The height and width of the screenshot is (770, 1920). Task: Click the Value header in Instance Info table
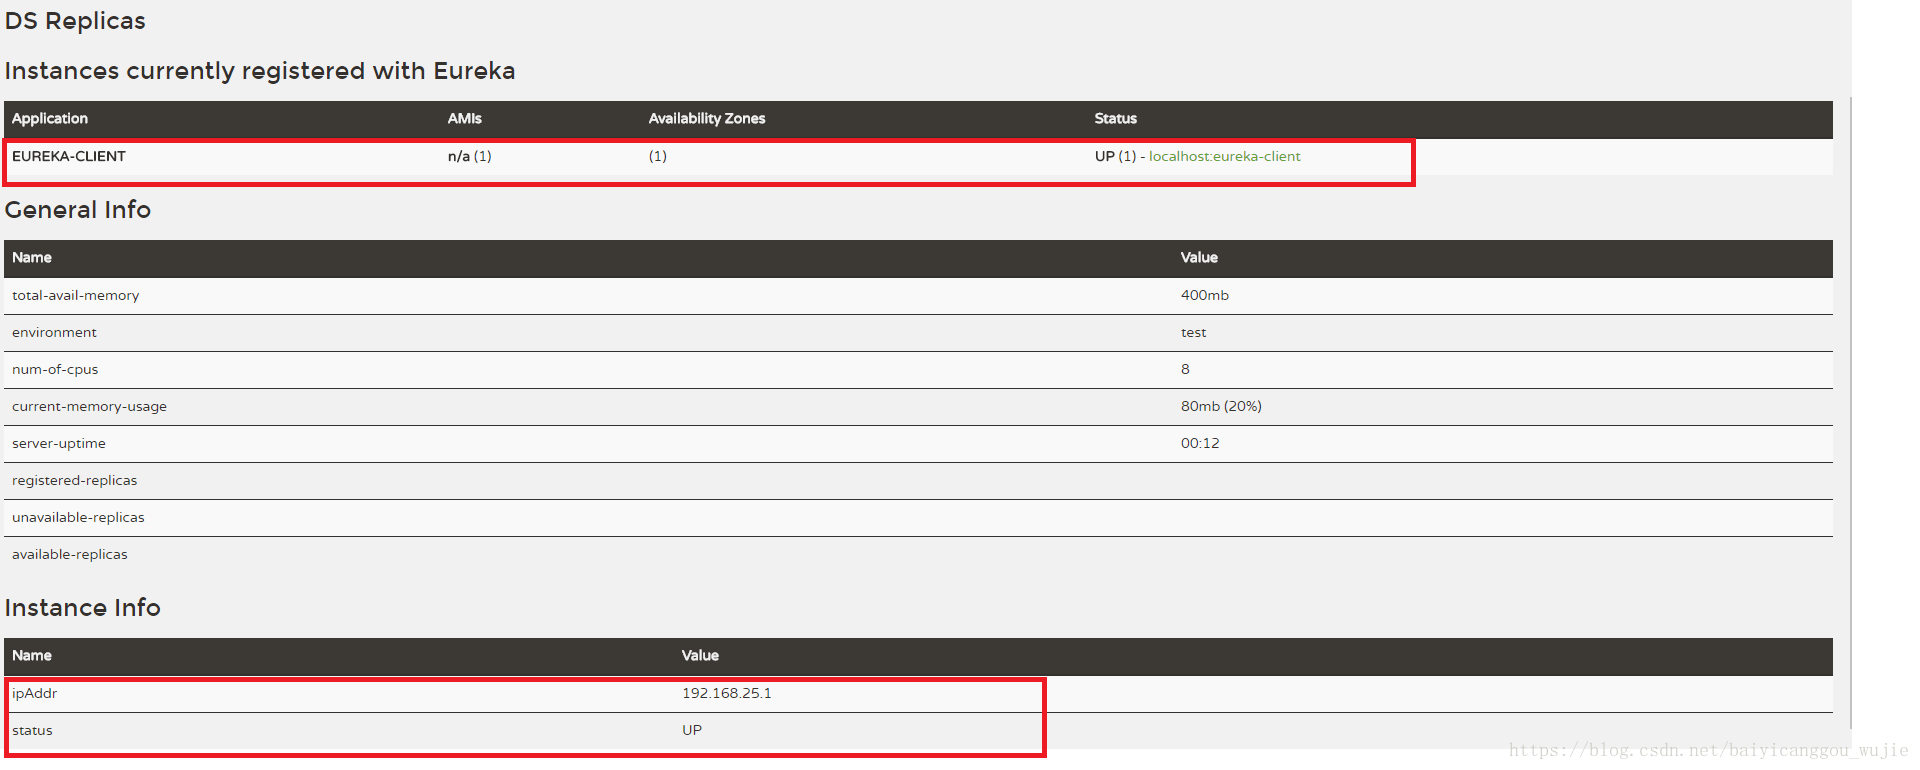[x=700, y=655]
